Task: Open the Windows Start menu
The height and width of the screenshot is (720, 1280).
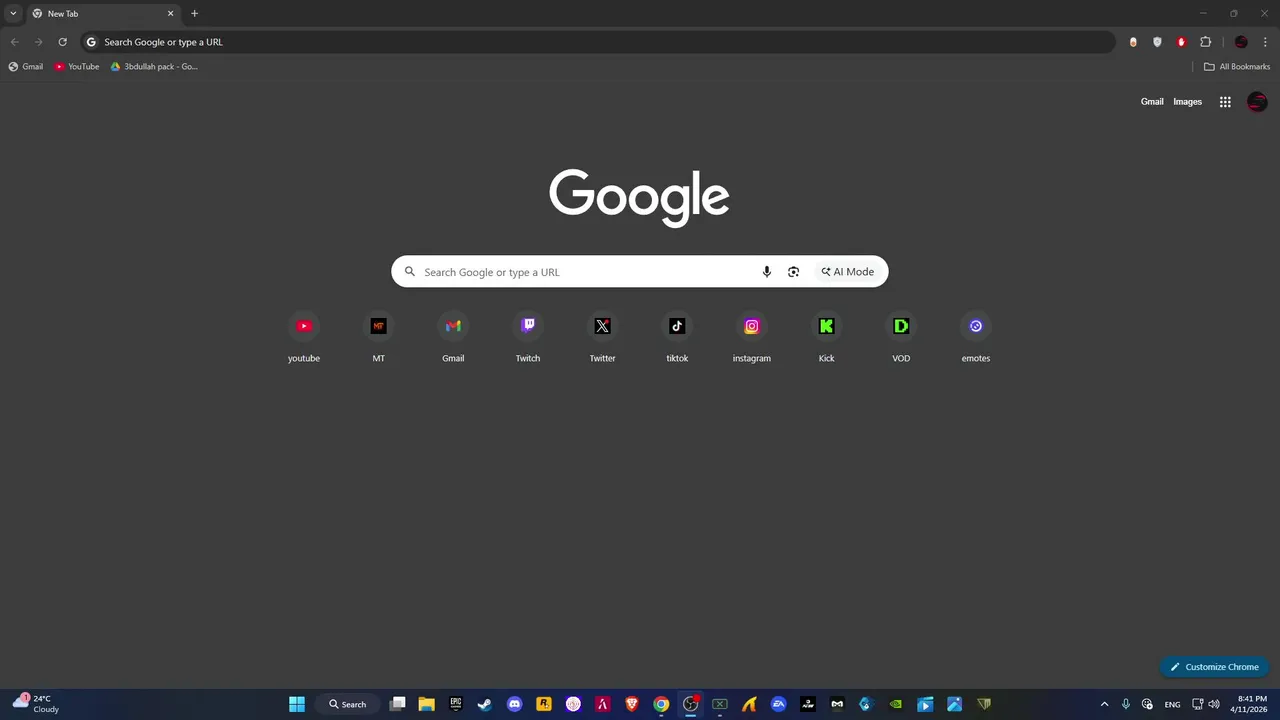Action: pos(297,704)
